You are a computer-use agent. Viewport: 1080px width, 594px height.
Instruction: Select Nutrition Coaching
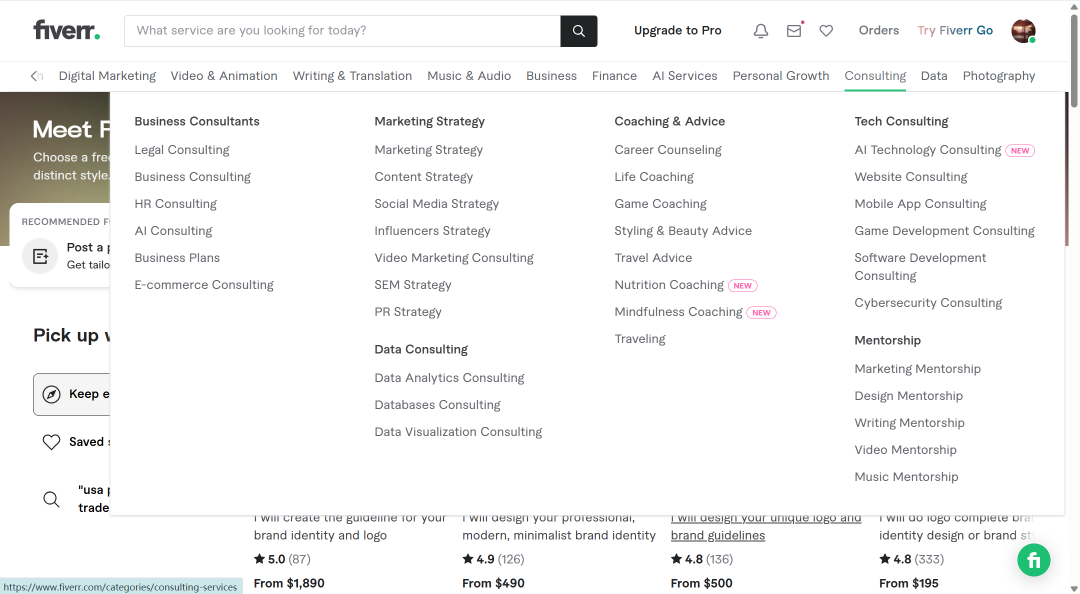click(669, 285)
